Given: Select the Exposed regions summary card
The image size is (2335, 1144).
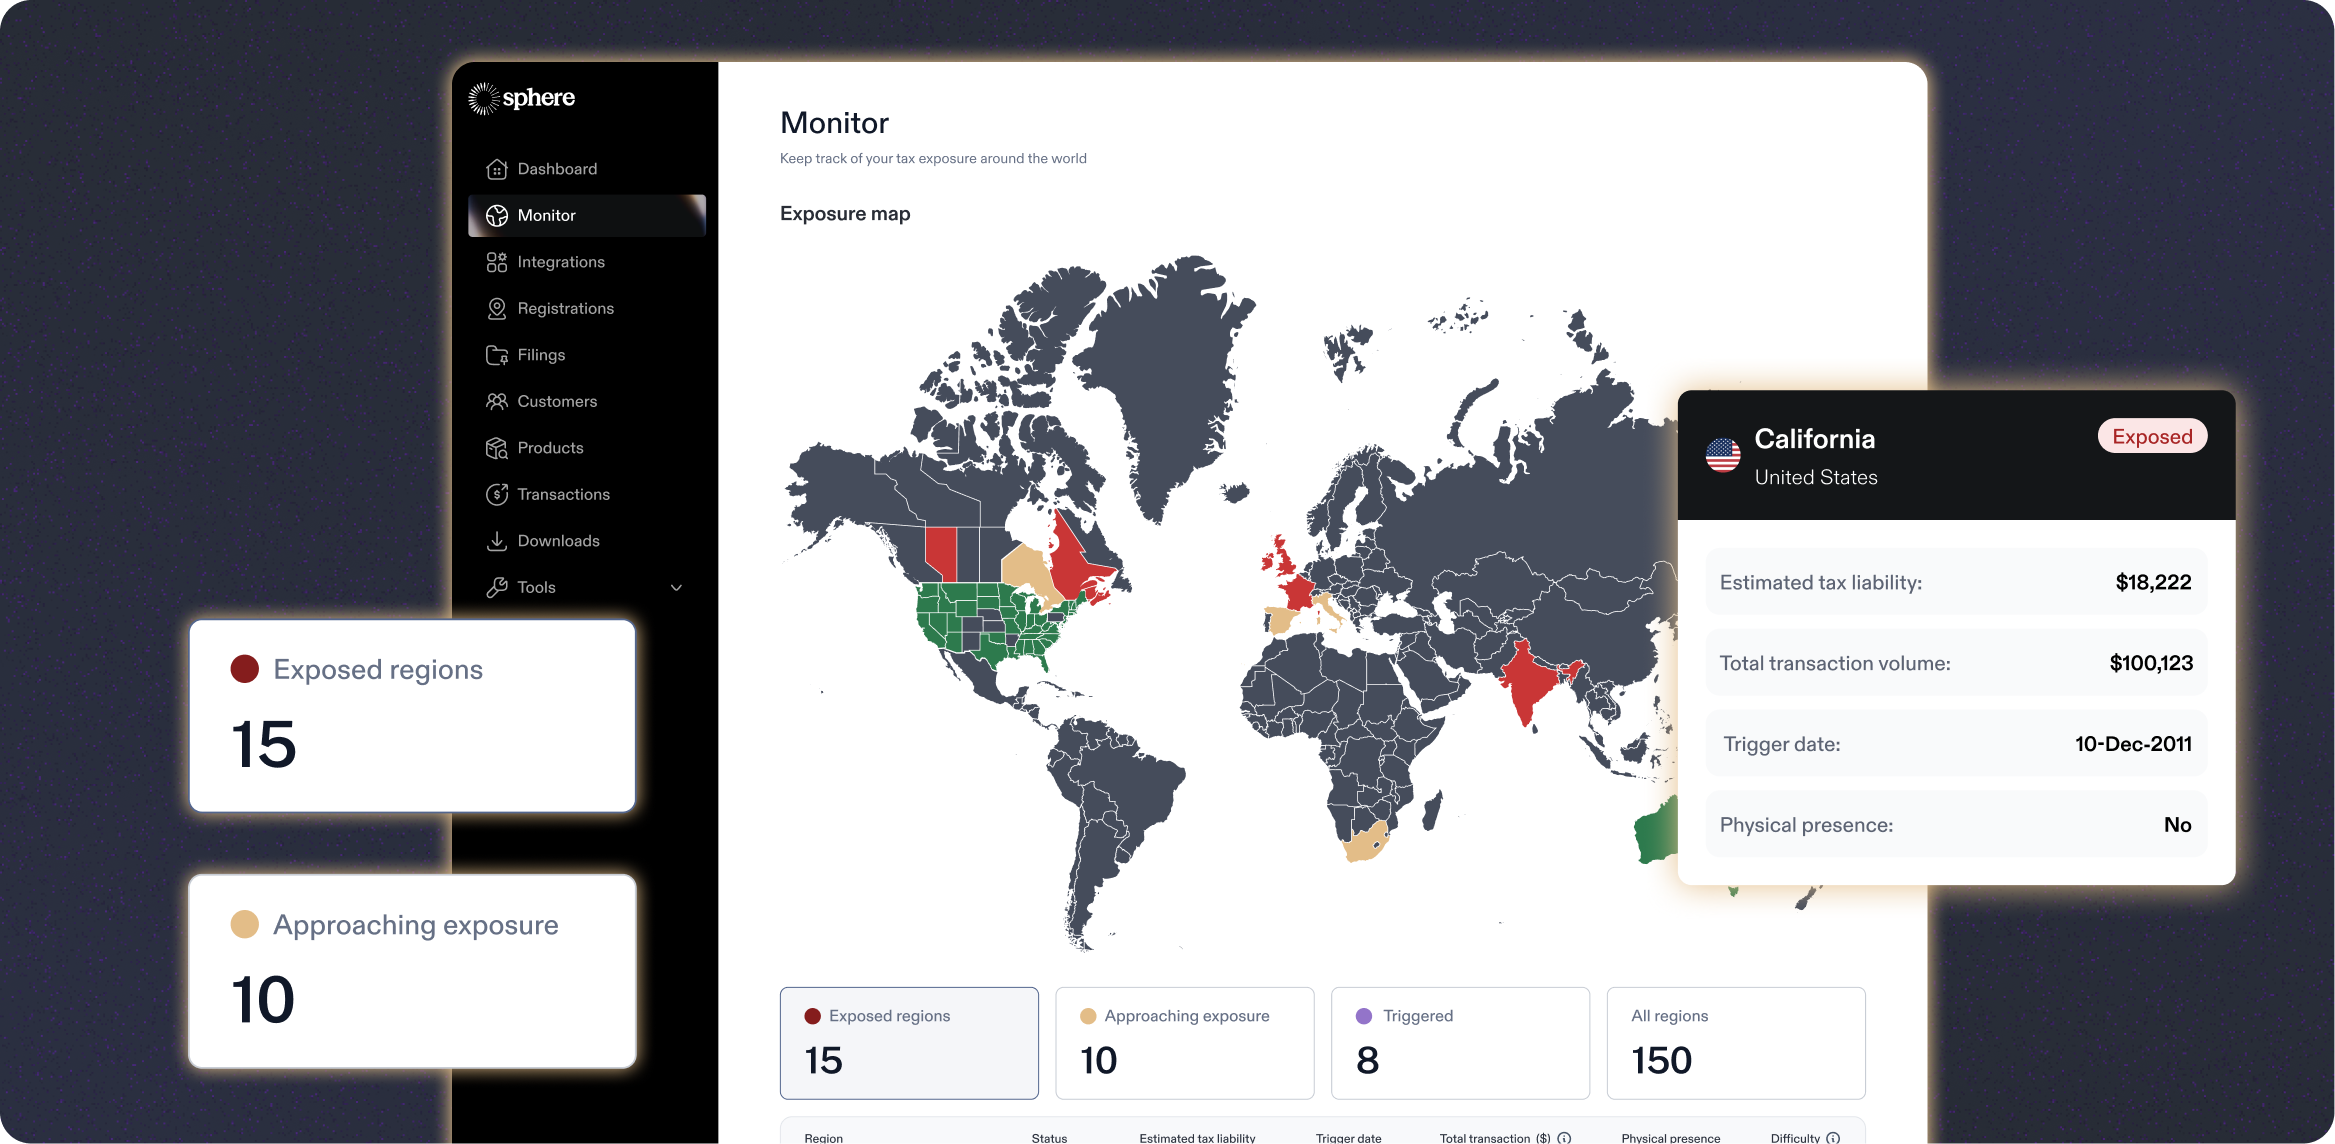Looking at the screenshot, I should pyautogui.click(x=908, y=1042).
